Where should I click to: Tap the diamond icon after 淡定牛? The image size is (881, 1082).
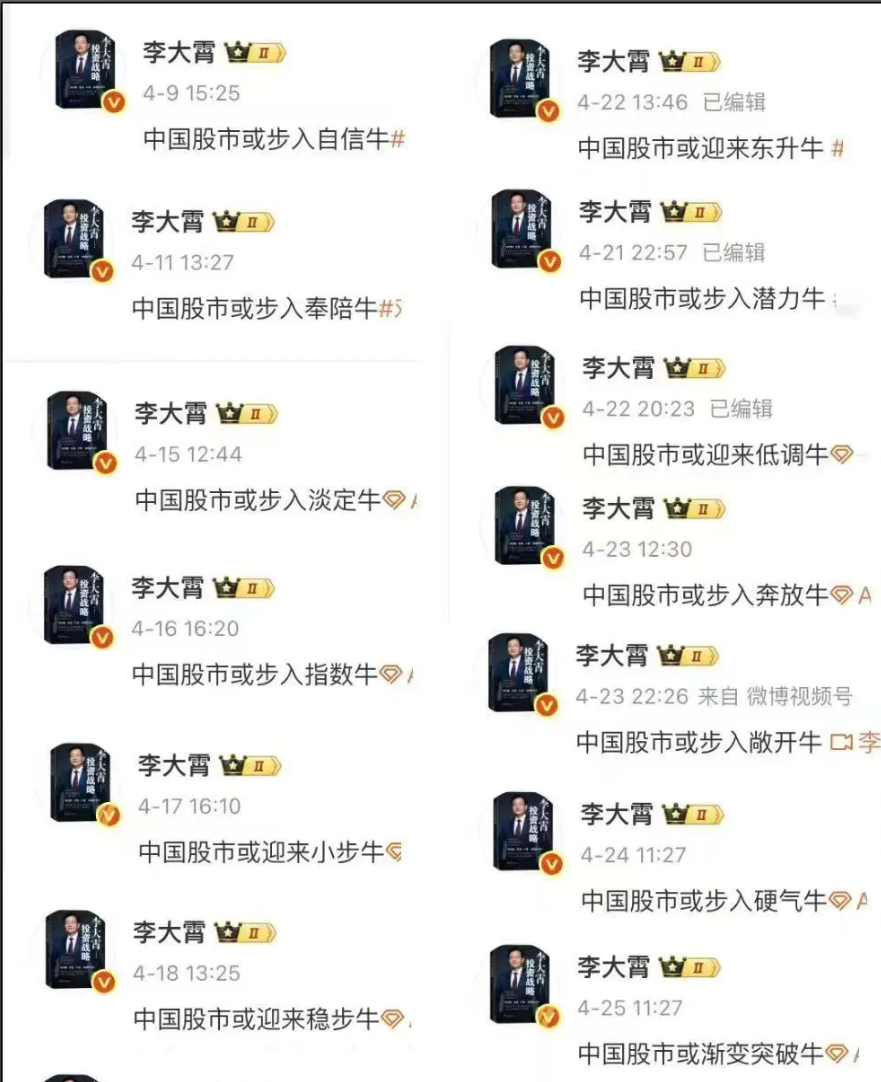point(394,500)
